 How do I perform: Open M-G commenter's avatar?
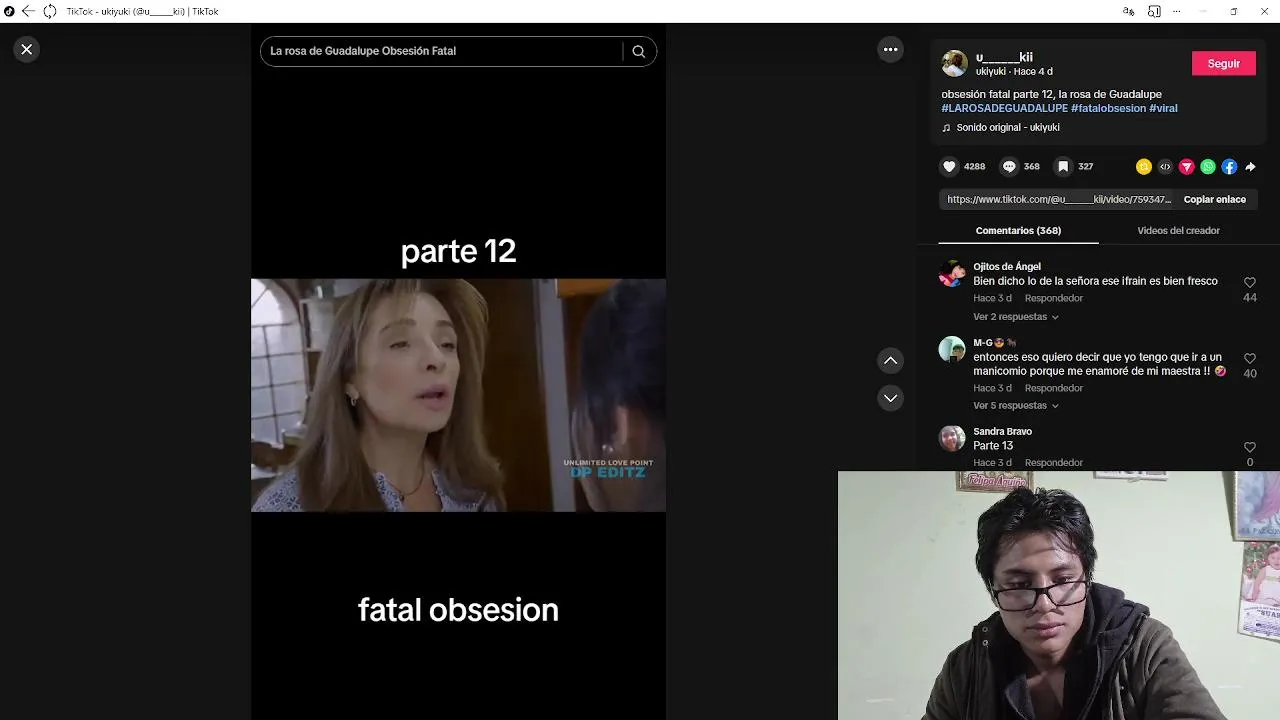tap(952, 350)
